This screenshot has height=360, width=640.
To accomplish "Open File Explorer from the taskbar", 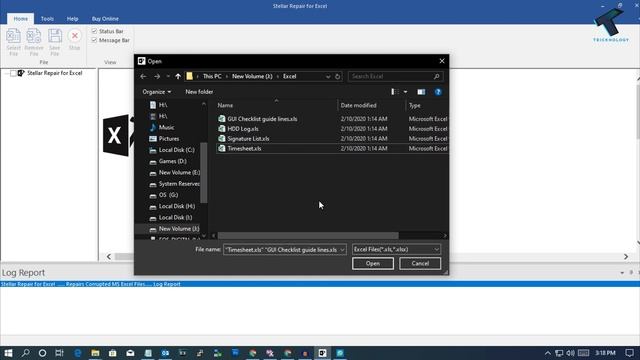I will click(x=95, y=353).
